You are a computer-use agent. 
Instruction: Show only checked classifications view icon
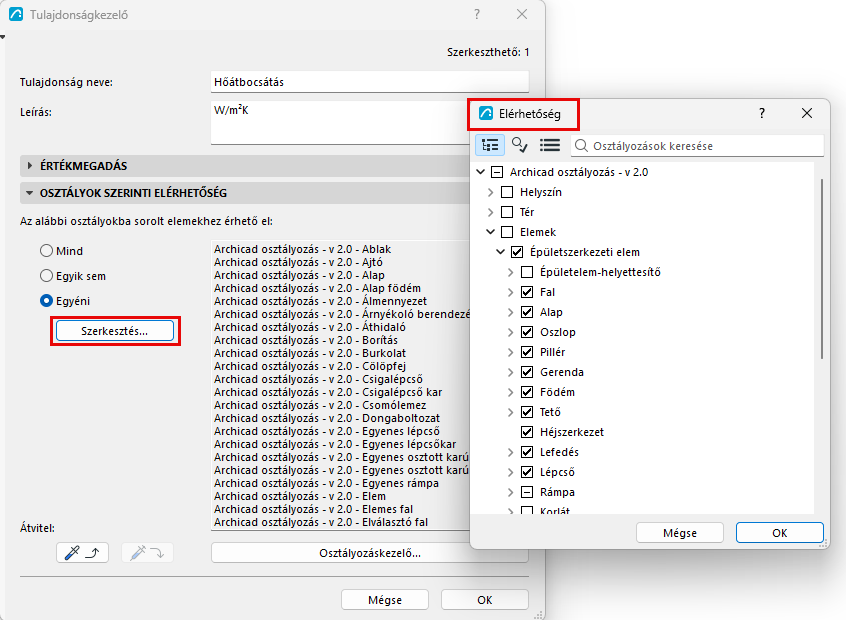[520, 145]
